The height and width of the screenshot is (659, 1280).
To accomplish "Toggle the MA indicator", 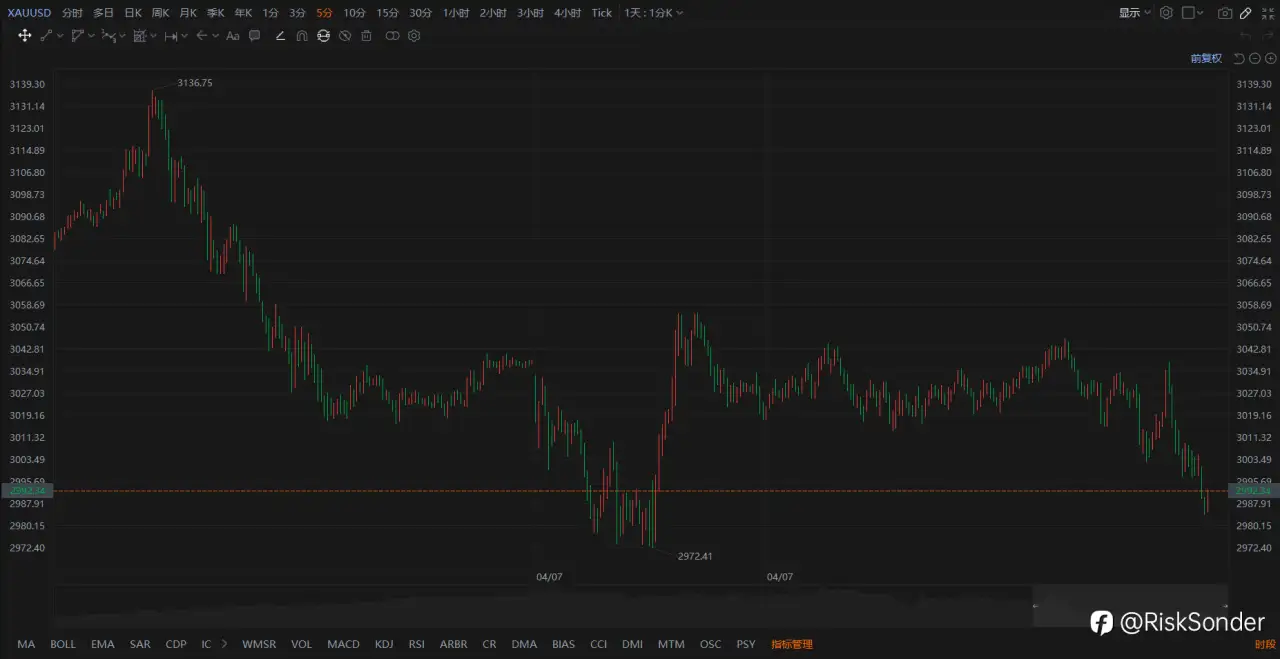I will (26, 644).
